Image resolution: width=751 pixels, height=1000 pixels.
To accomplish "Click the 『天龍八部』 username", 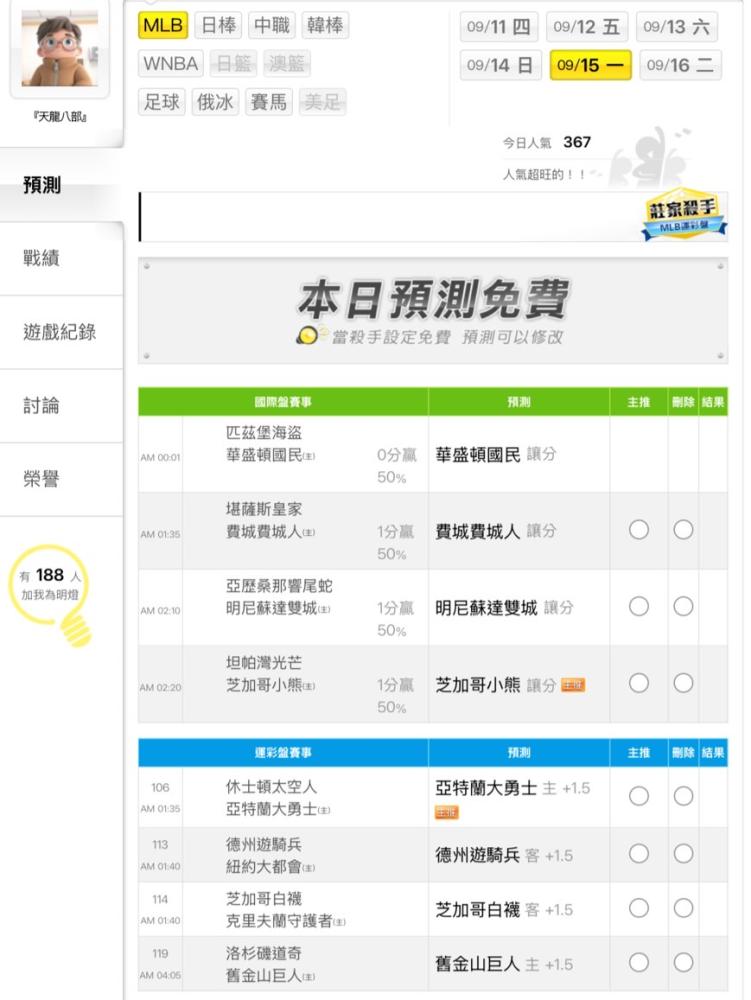I will (x=60, y=117).
